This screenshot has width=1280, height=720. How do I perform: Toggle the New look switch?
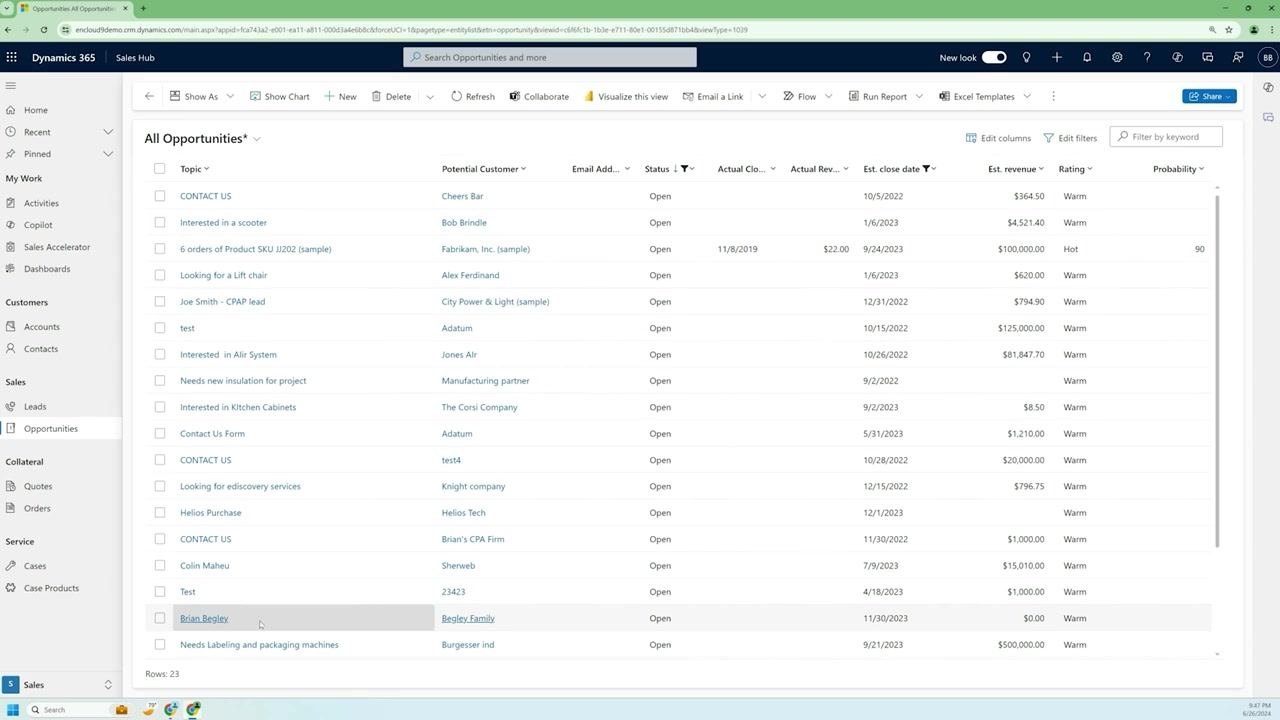tap(994, 57)
